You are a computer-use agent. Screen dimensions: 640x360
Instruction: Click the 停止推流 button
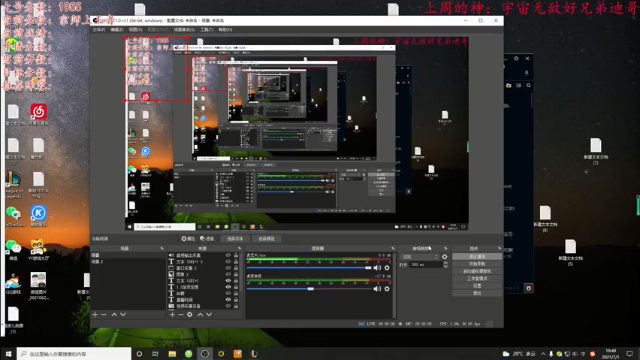point(477,256)
